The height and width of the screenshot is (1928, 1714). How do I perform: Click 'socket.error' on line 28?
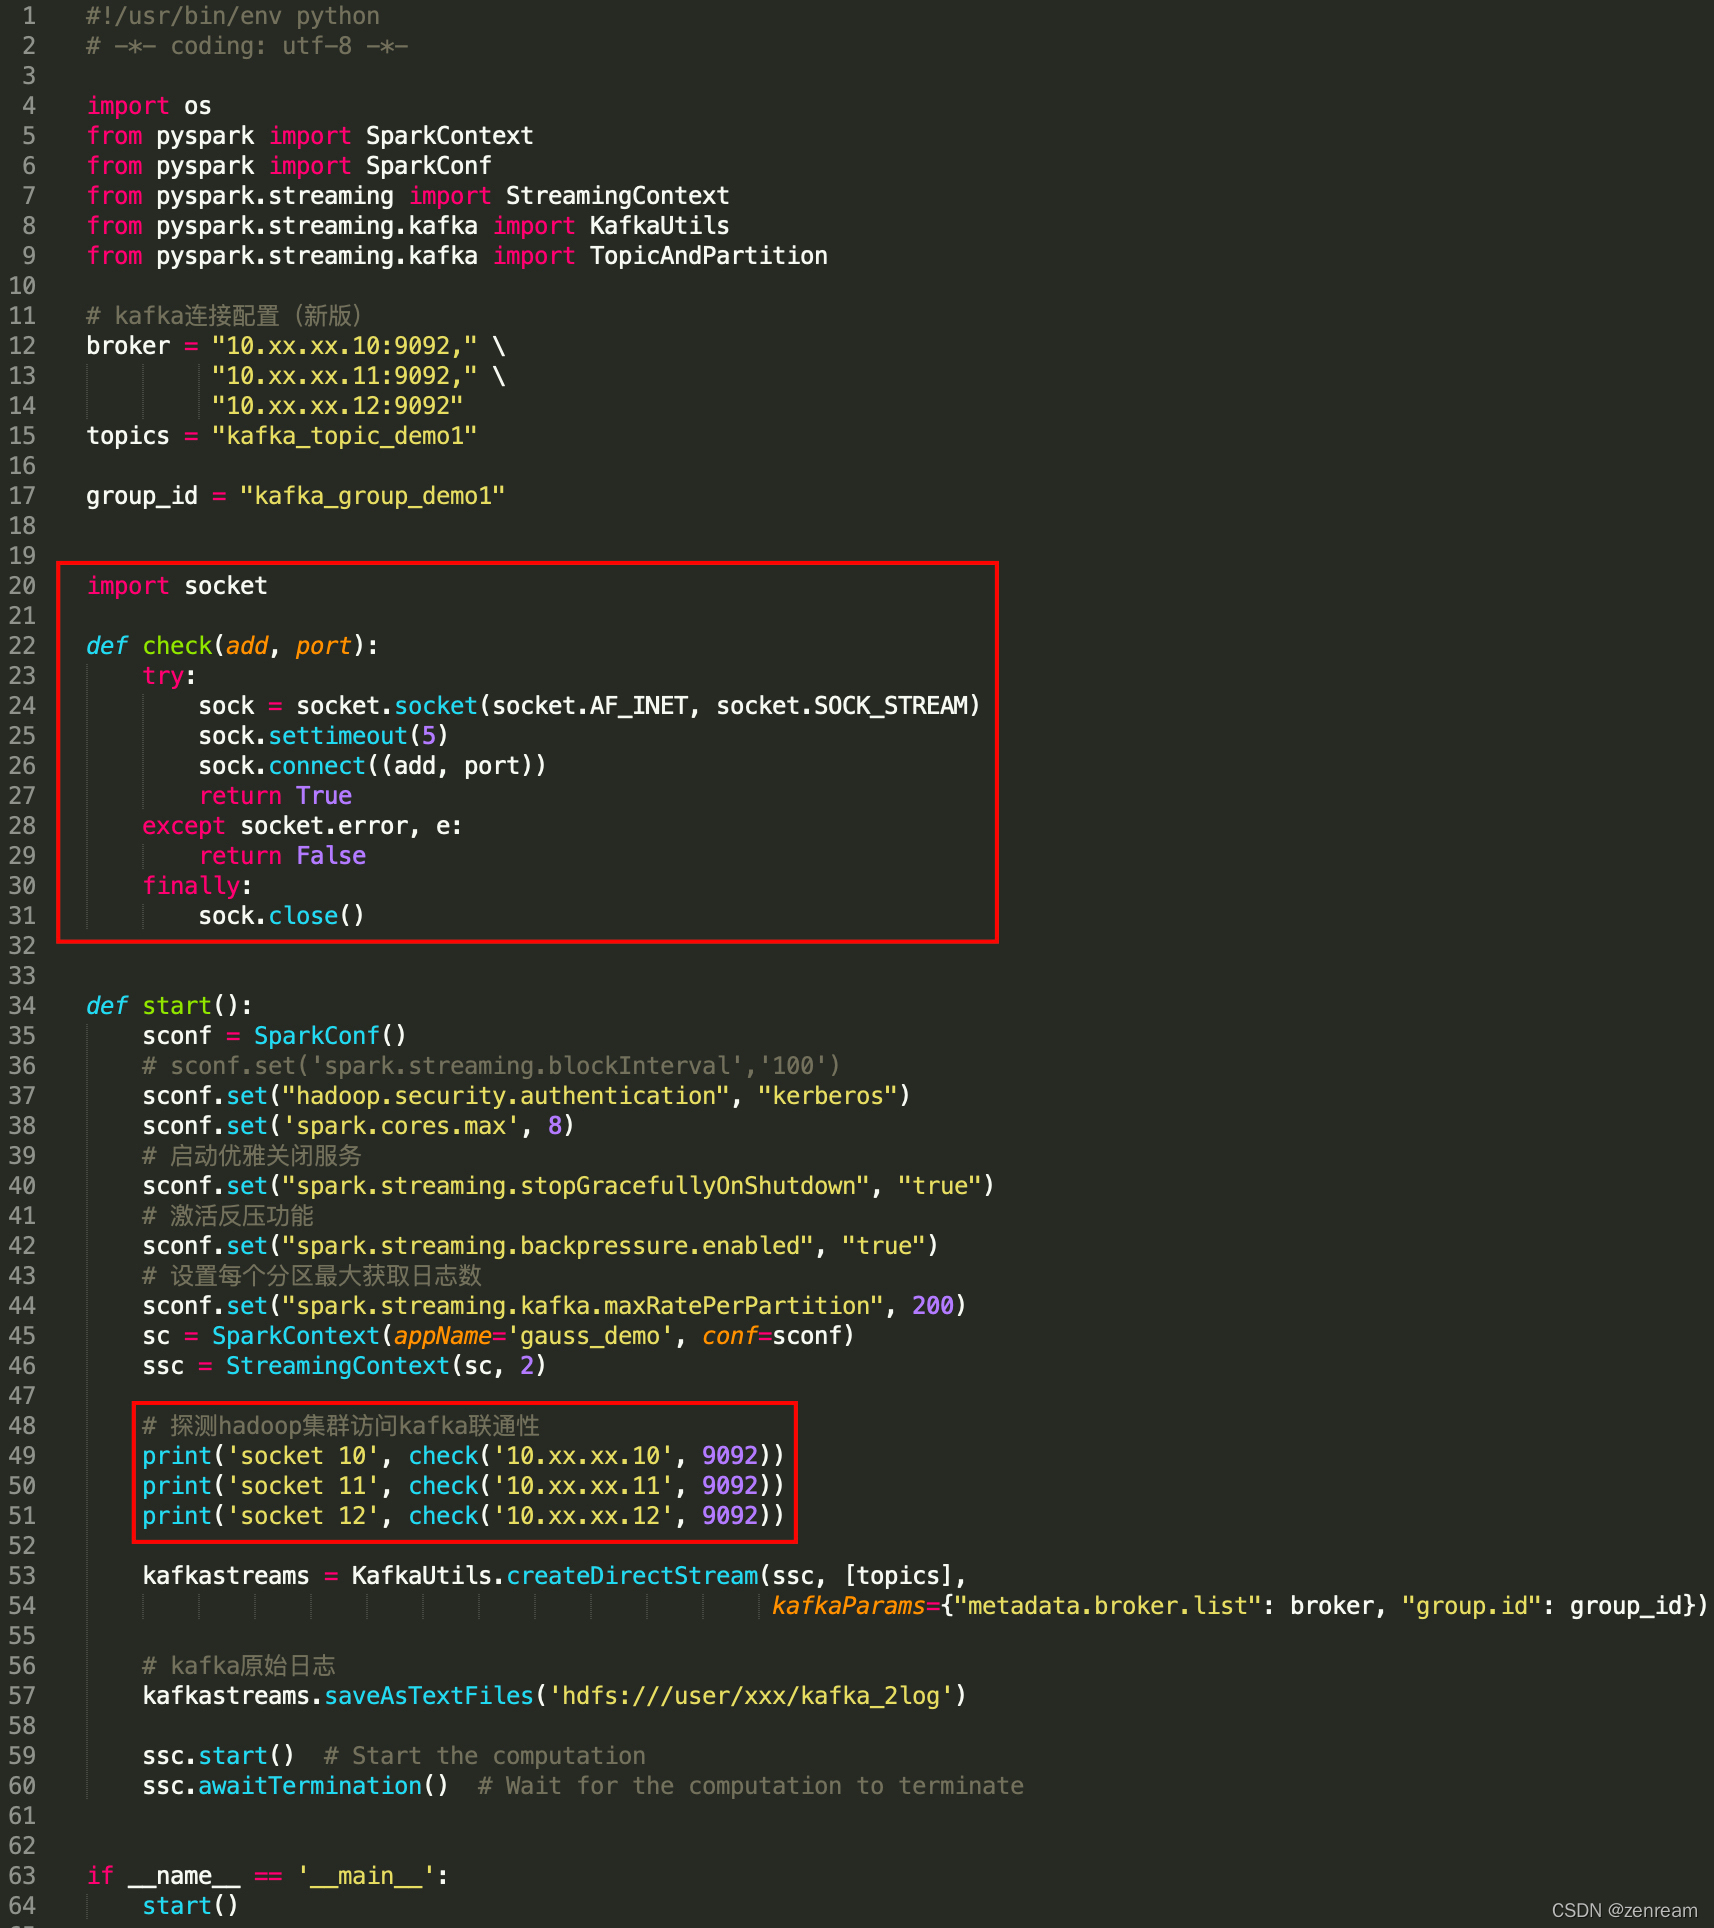(x=324, y=826)
